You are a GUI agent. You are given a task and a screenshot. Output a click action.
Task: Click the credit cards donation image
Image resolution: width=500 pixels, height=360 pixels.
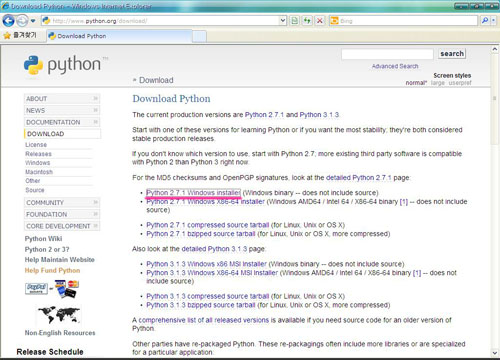67,289
